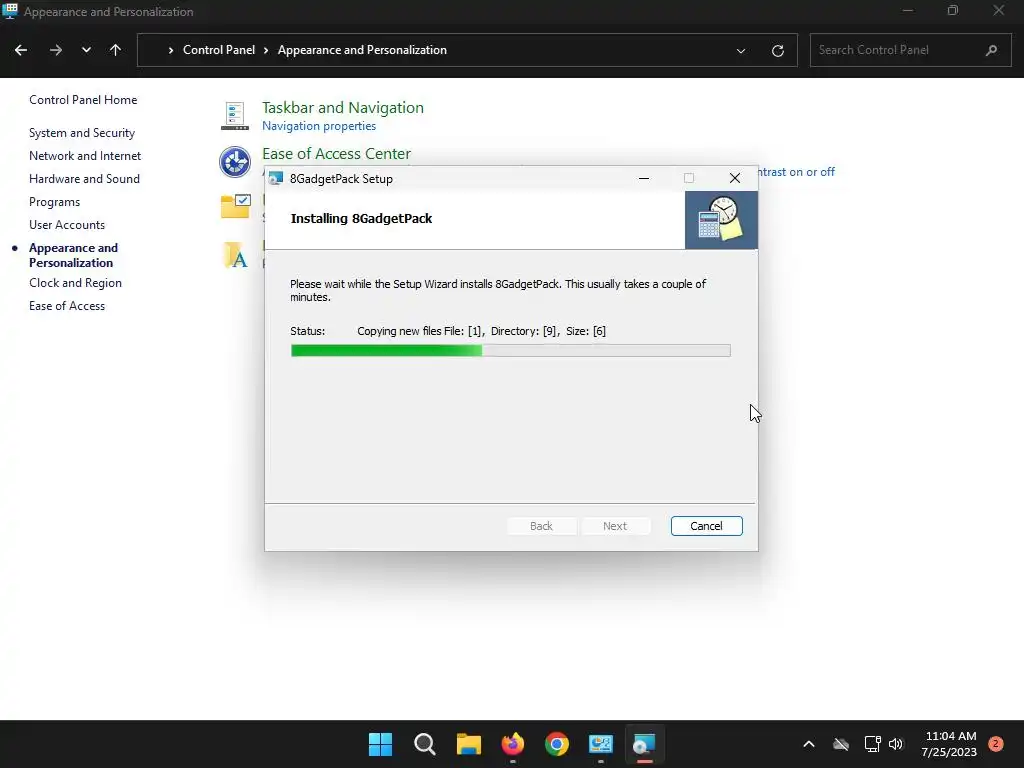Open User Accounts category
1024x768 pixels.
pyautogui.click(x=67, y=225)
